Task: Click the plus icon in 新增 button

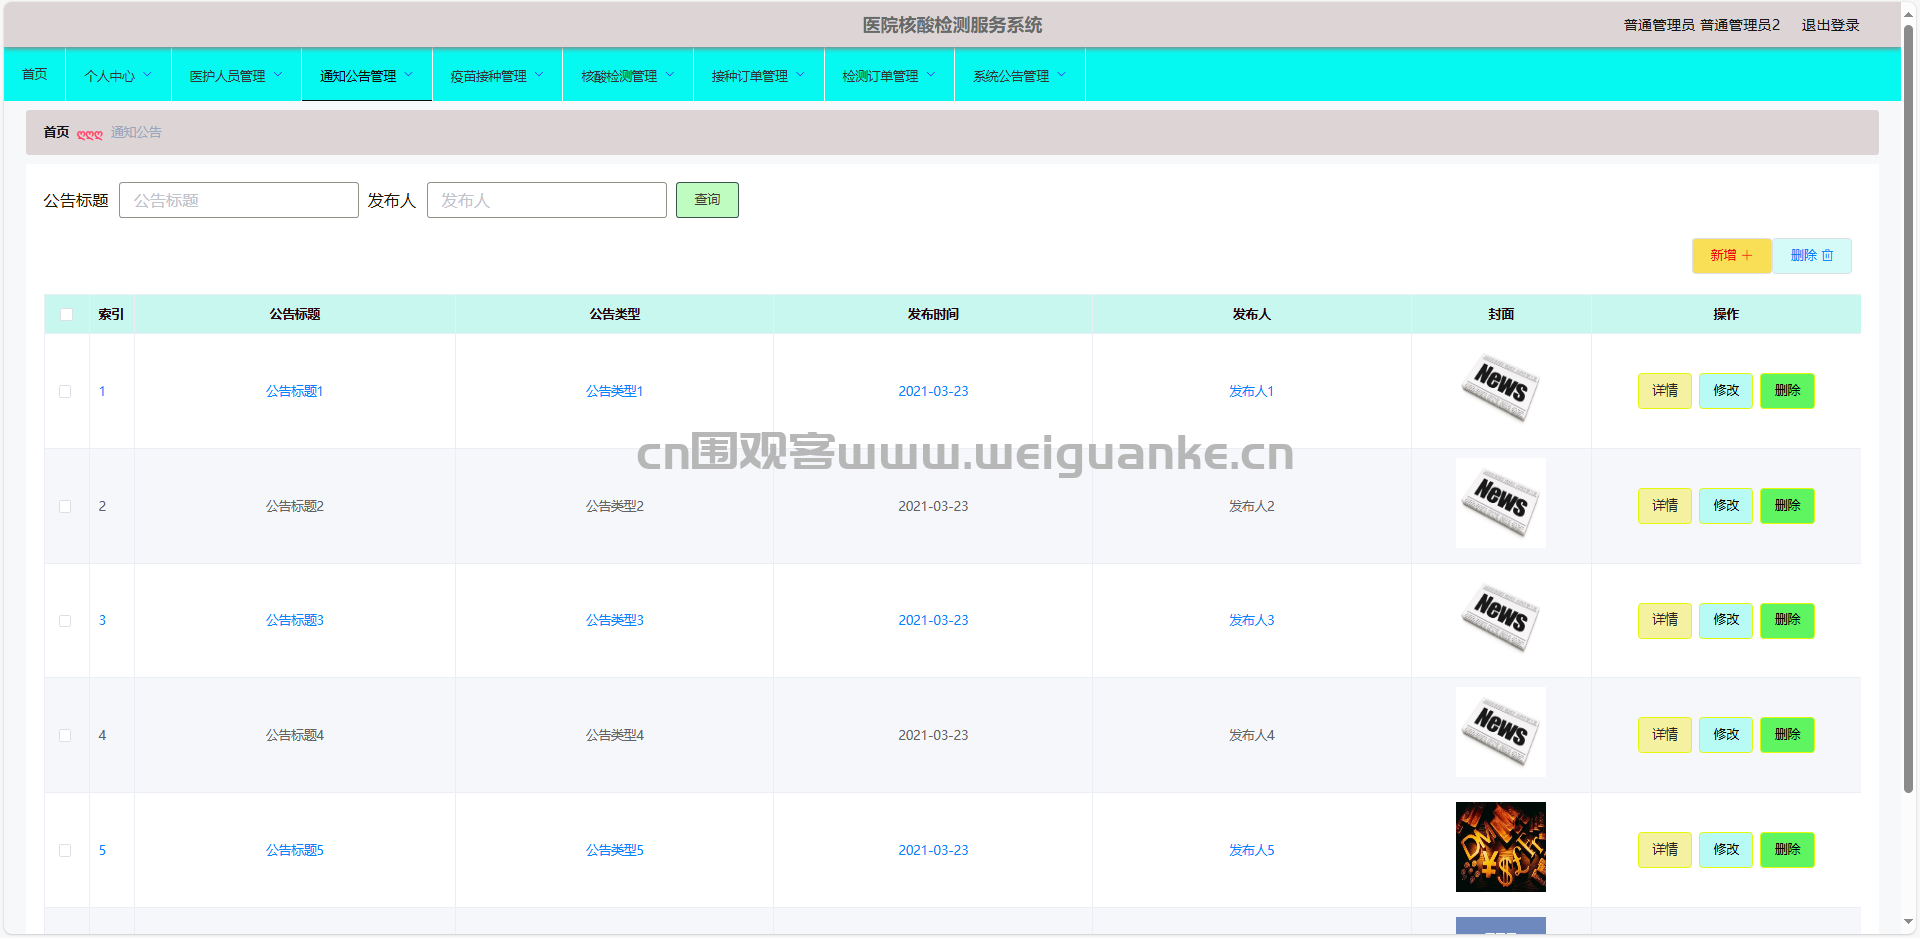Action: (x=1747, y=256)
